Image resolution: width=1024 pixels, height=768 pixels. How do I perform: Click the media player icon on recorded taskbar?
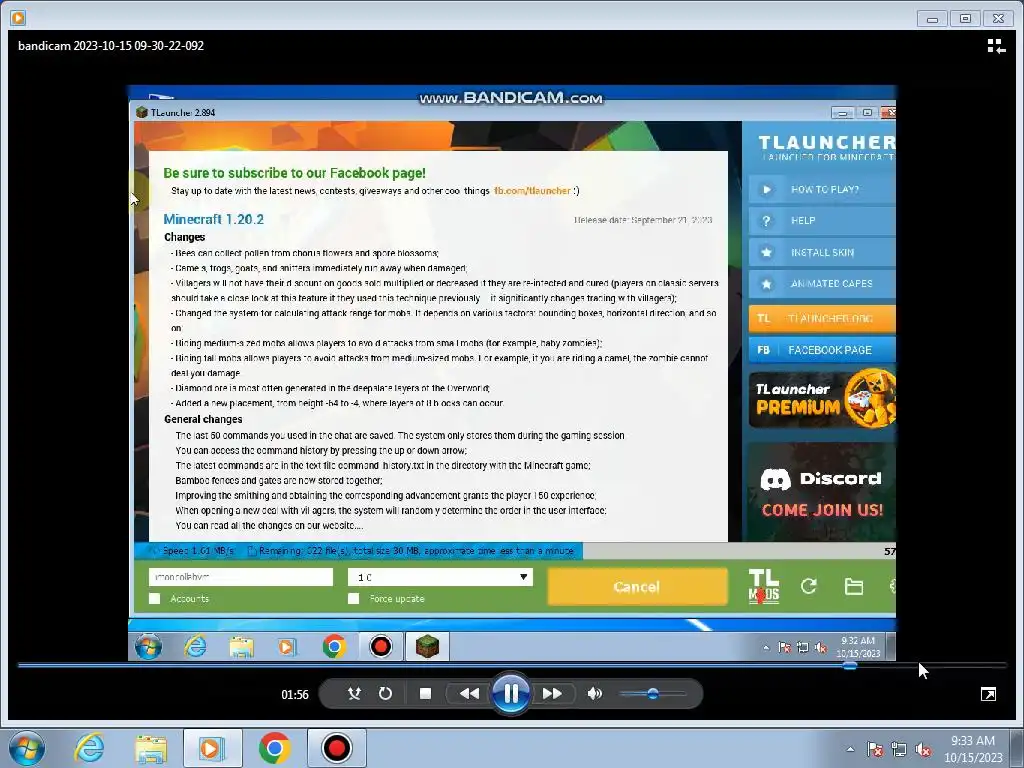tap(287, 647)
